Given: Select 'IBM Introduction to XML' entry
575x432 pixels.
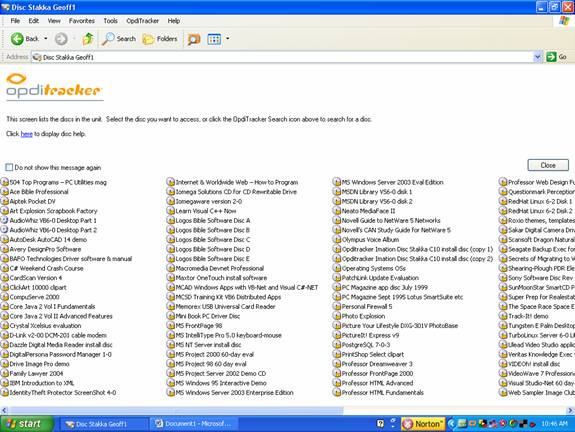Looking at the screenshot, I should (x=42, y=383).
